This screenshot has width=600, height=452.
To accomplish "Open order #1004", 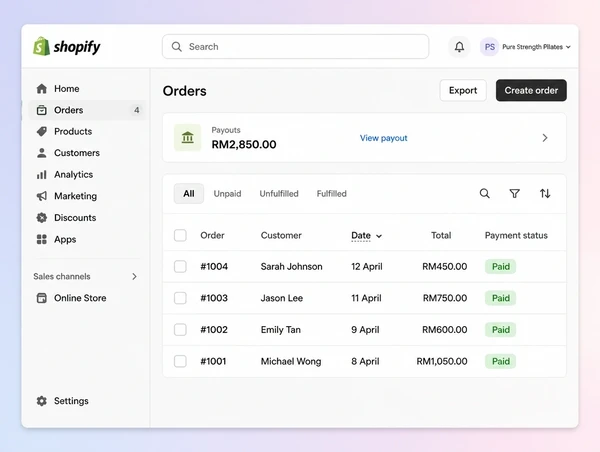I will 214,266.
